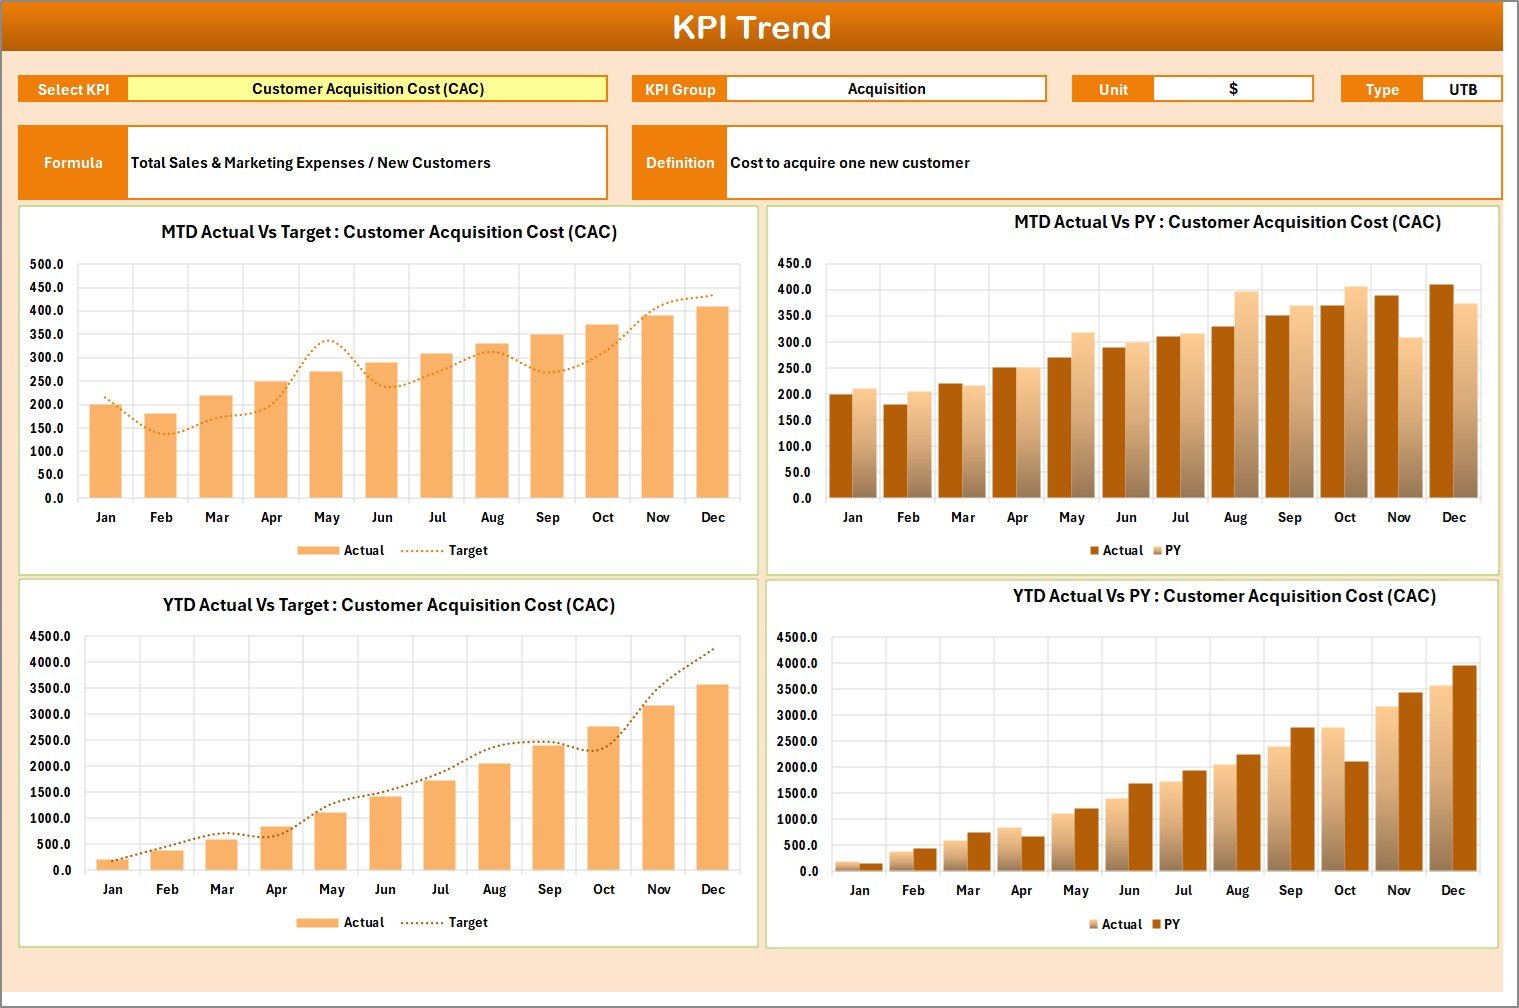Click the Definition label button

coord(679,162)
